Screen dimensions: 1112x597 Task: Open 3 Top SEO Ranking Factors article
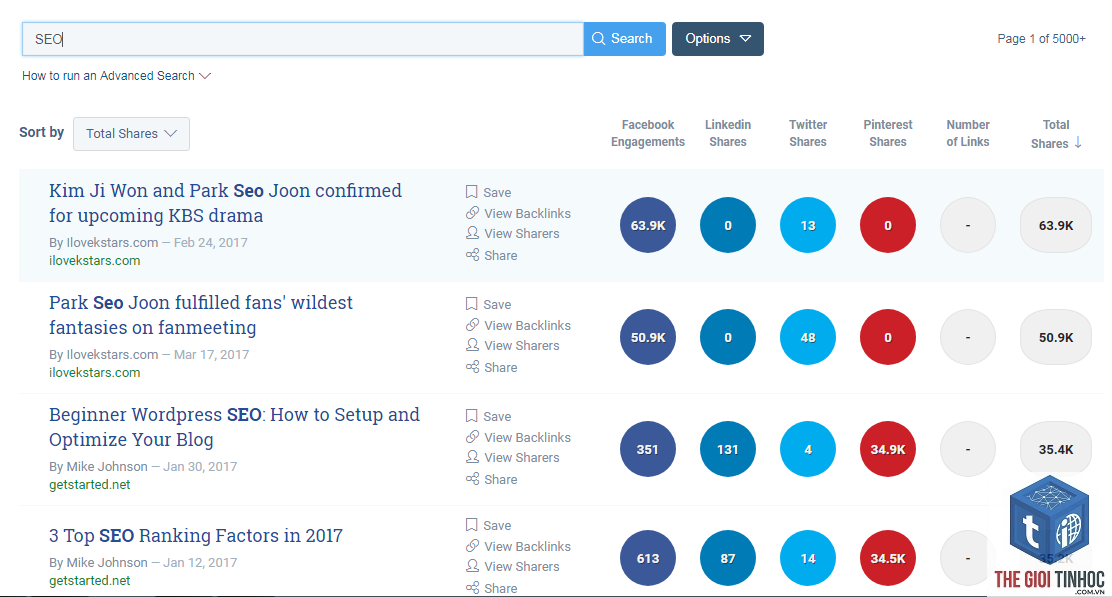click(196, 535)
